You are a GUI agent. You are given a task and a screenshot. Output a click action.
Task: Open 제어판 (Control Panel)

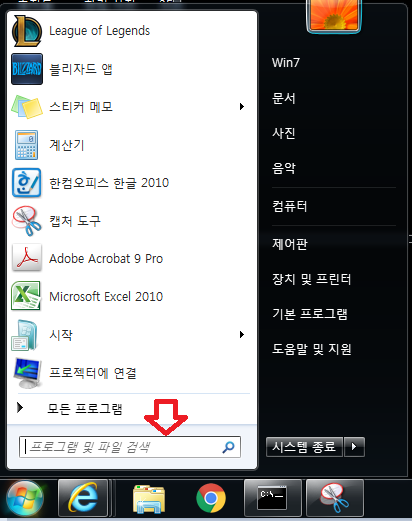coord(290,244)
